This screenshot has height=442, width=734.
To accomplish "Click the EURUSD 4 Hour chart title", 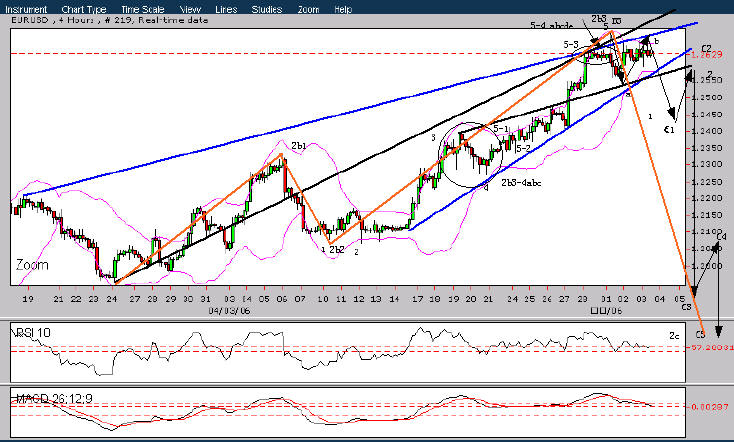I will tap(110, 20).
